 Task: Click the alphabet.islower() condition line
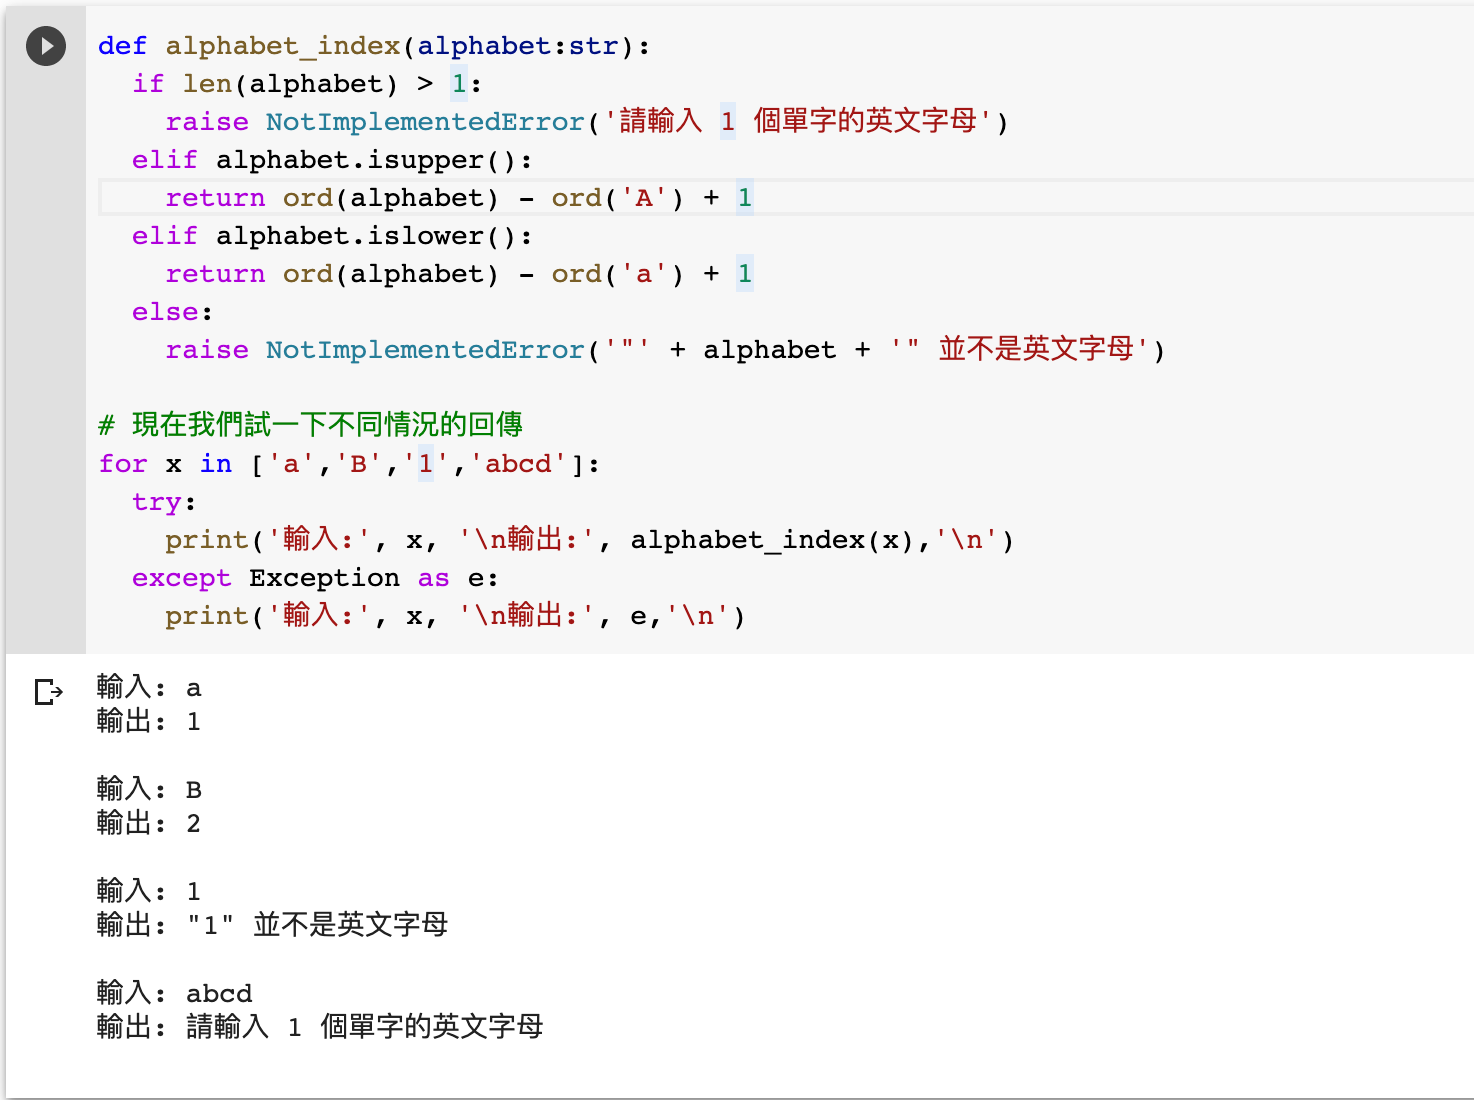[330, 235]
